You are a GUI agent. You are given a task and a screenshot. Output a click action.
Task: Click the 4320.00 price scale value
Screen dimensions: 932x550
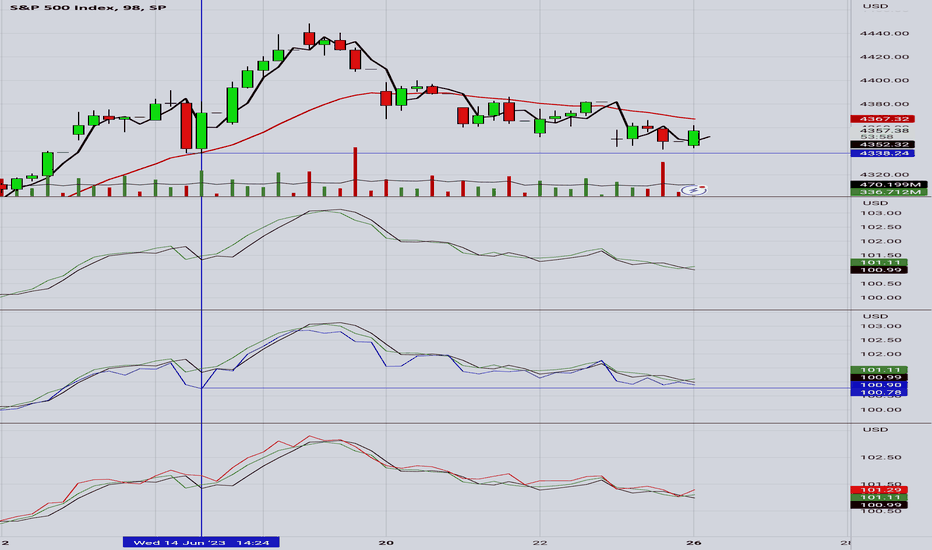tap(884, 175)
